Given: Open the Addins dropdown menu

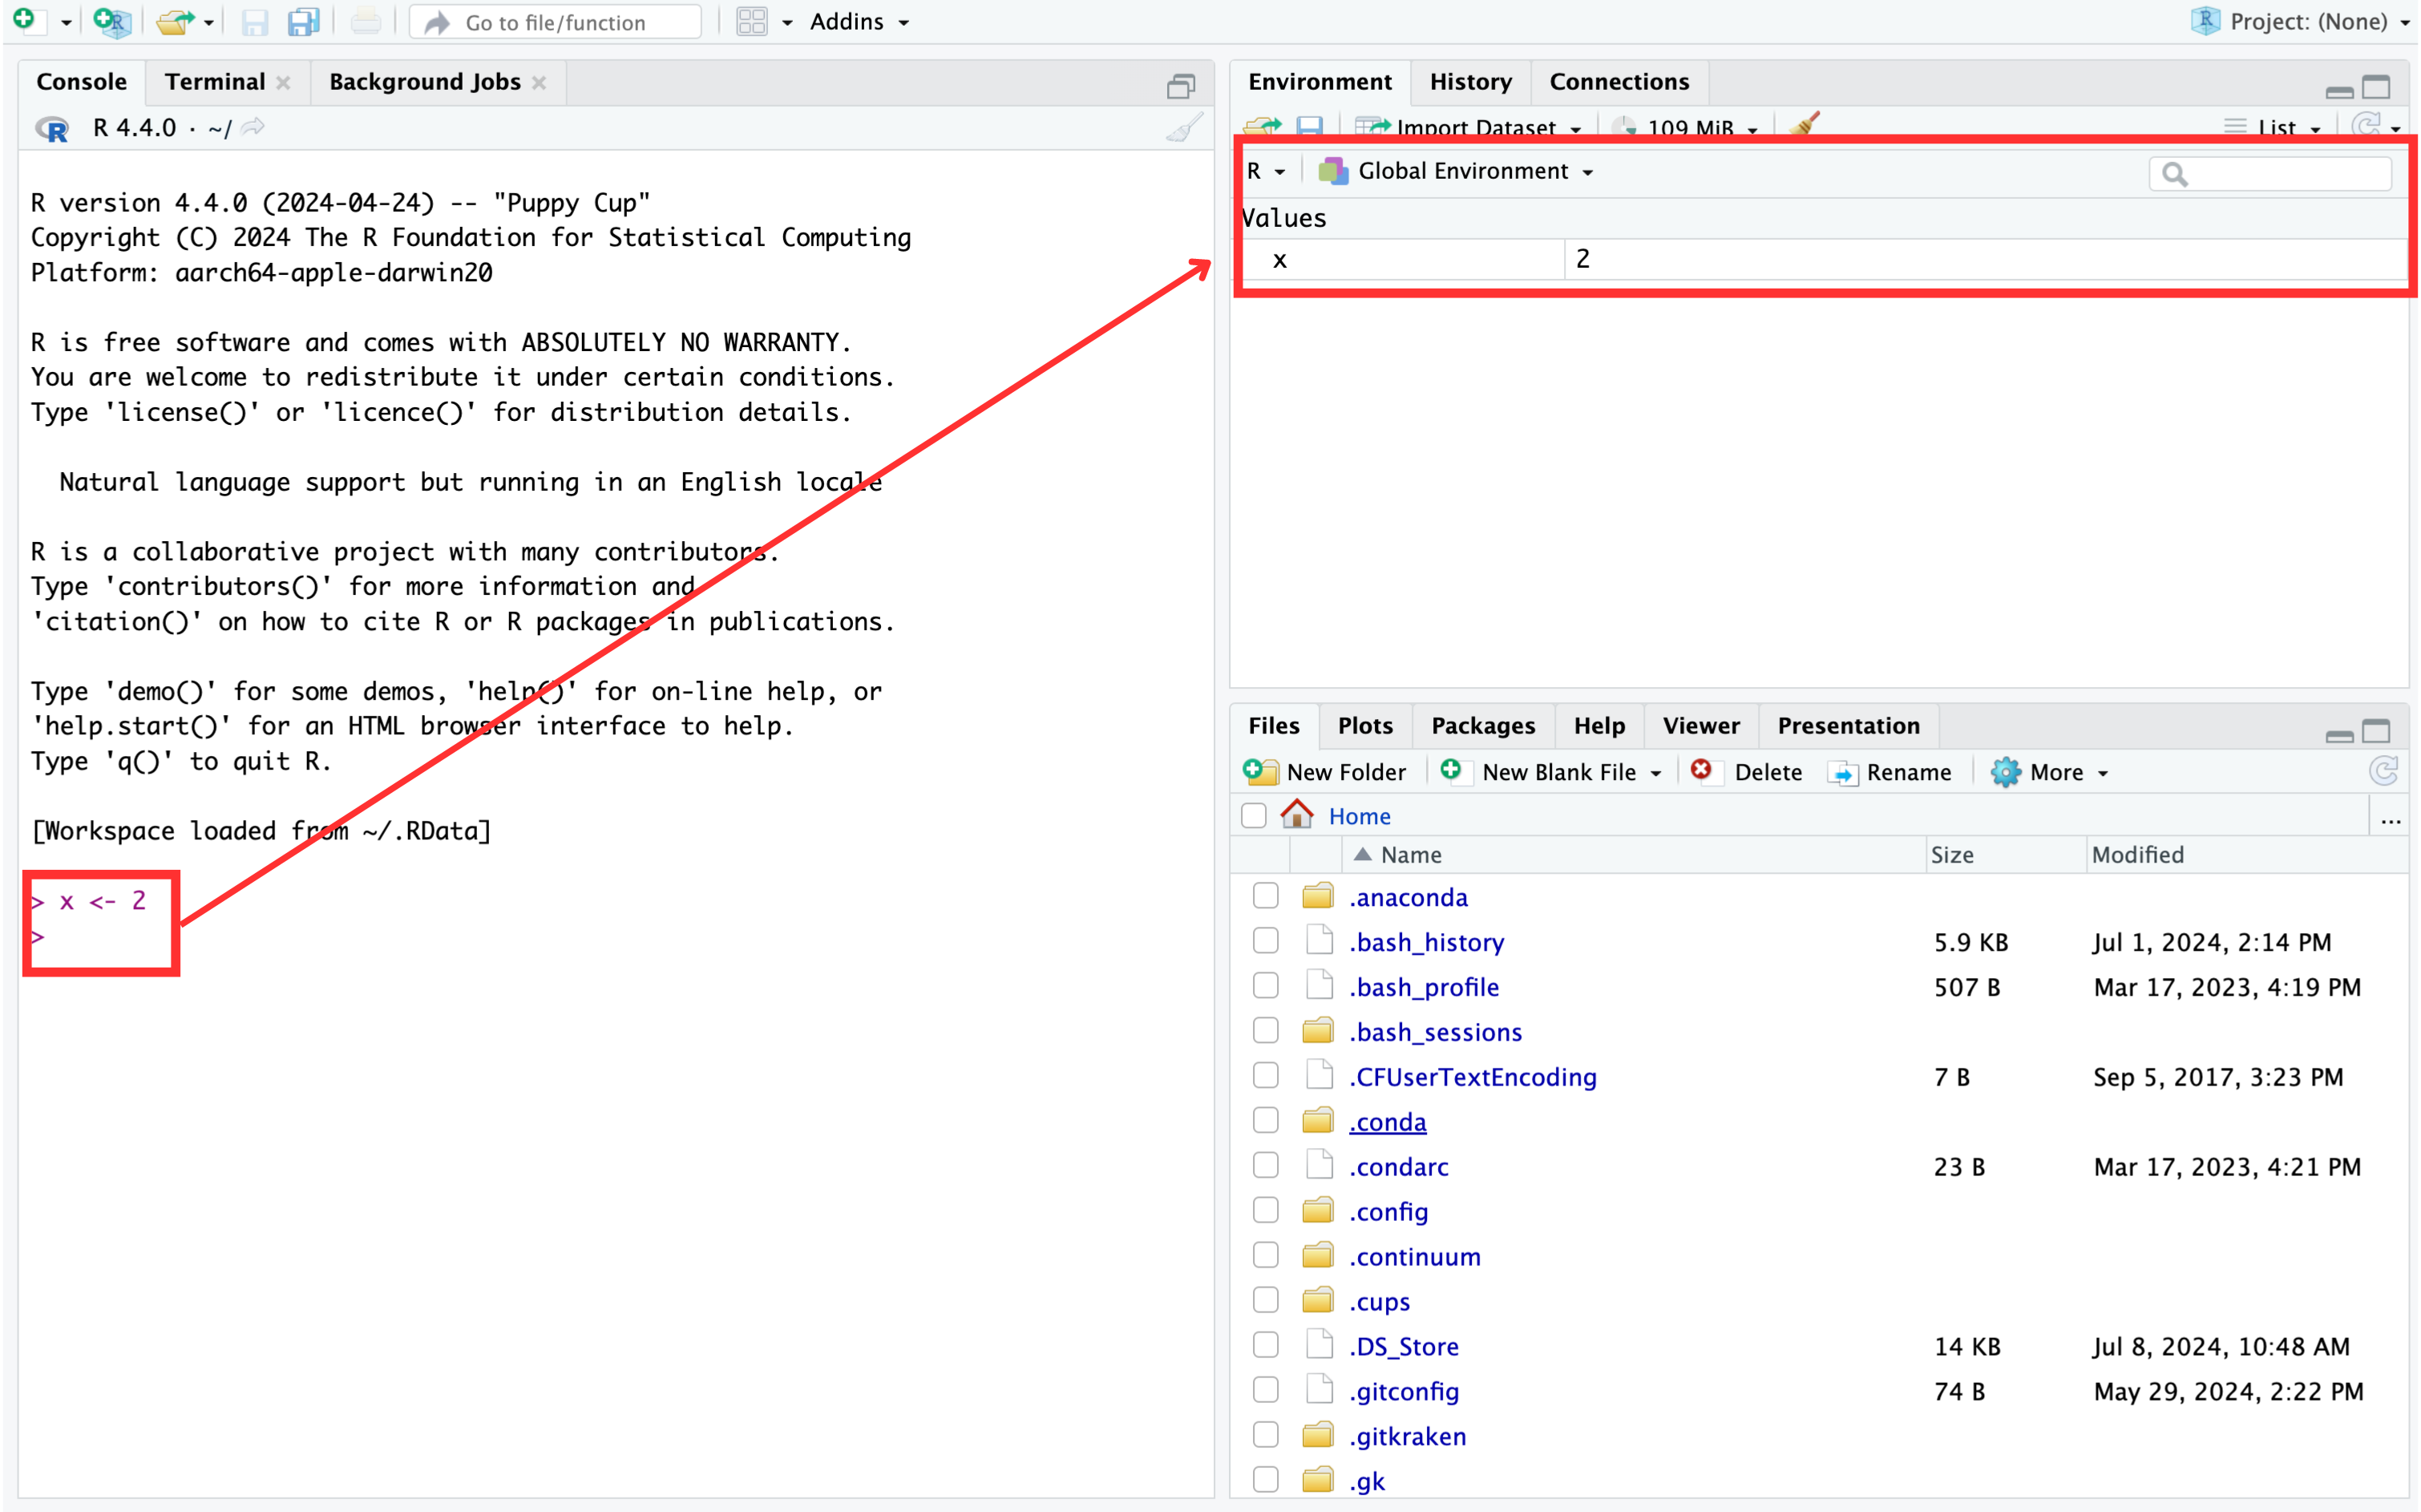Looking at the screenshot, I should pyautogui.click(x=859, y=21).
